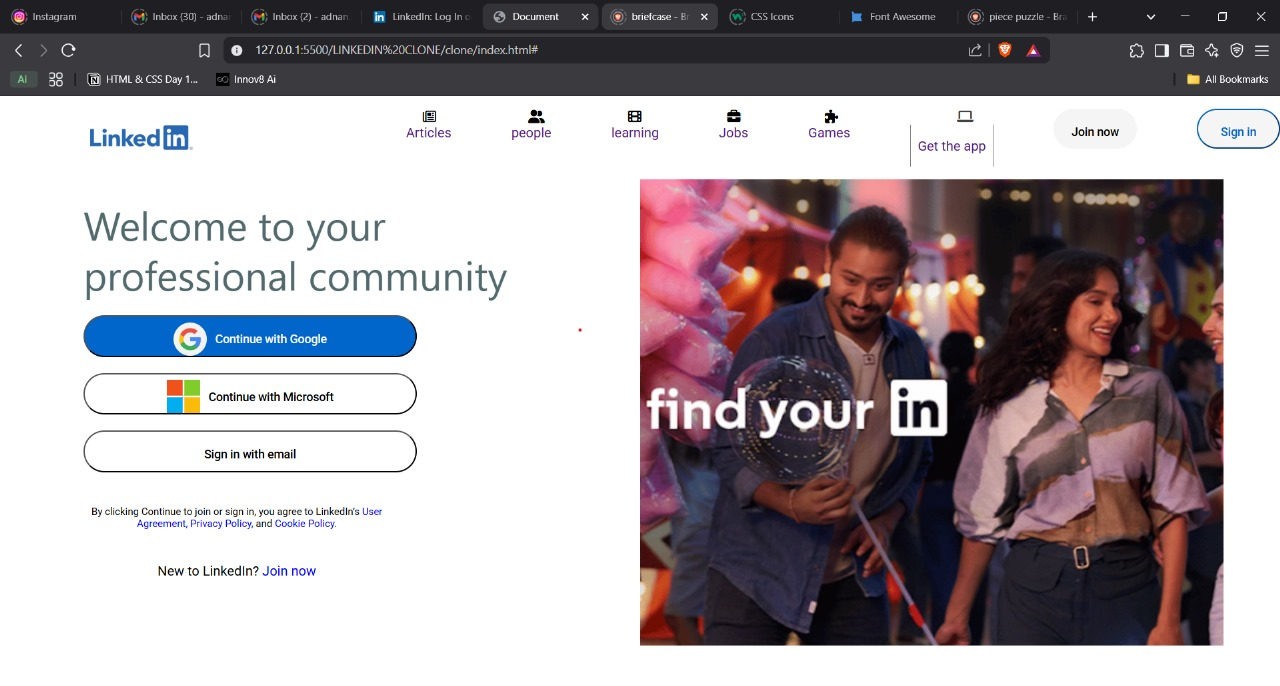Image resolution: width=1280 pixels, height=686 pixels.
Task: Click the people icon in navigation
Action: pyautogui.click(x=536, y=116)
